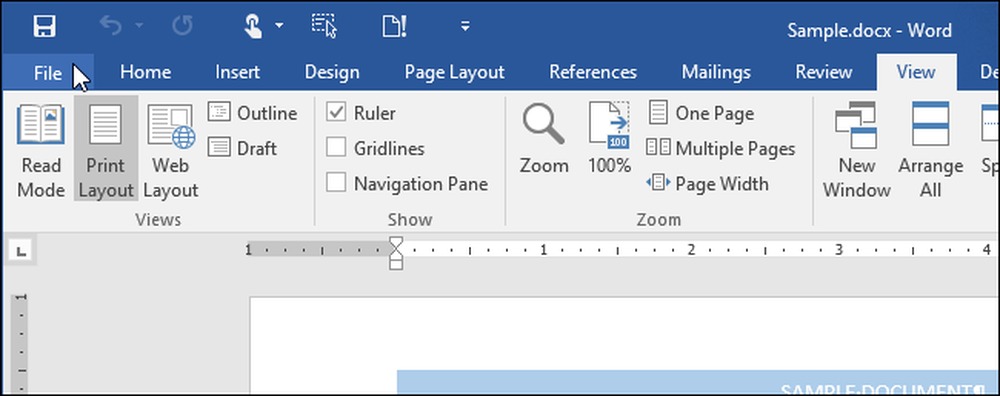Screen dimensions: 1000x396
Task: Click the Save icon in quick access toolbar
Action: (45, 27)
